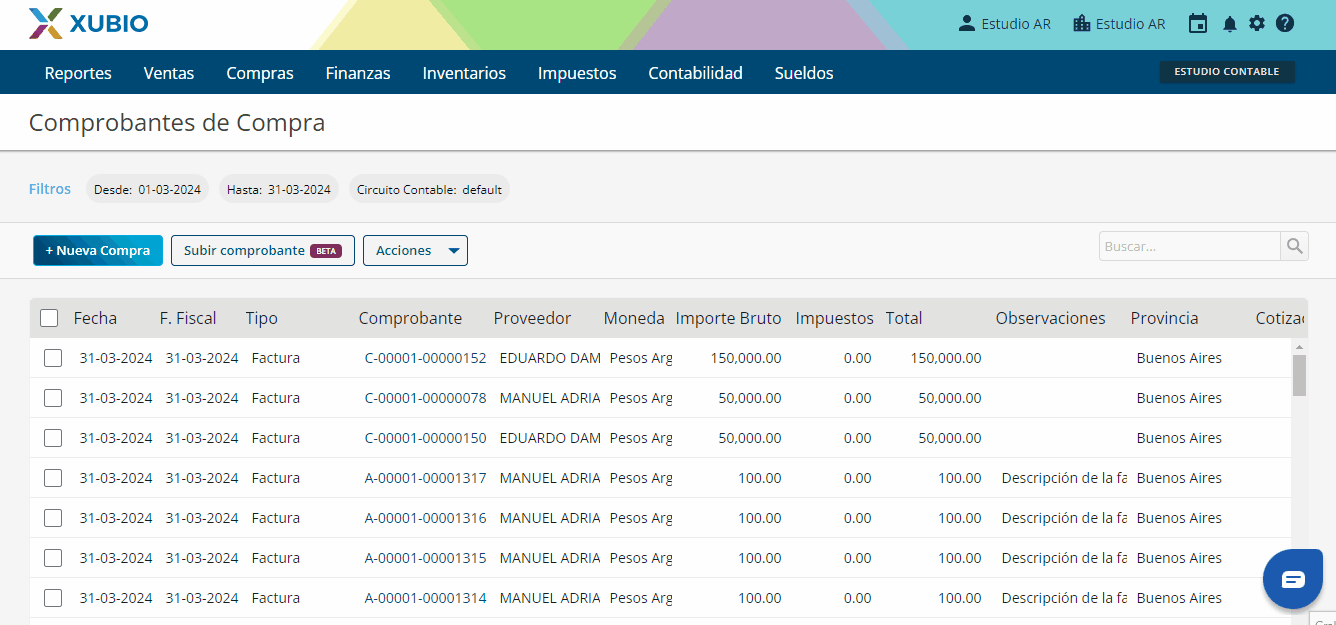
Task: Open the Sueldos menu
Action: coord(804,73)
